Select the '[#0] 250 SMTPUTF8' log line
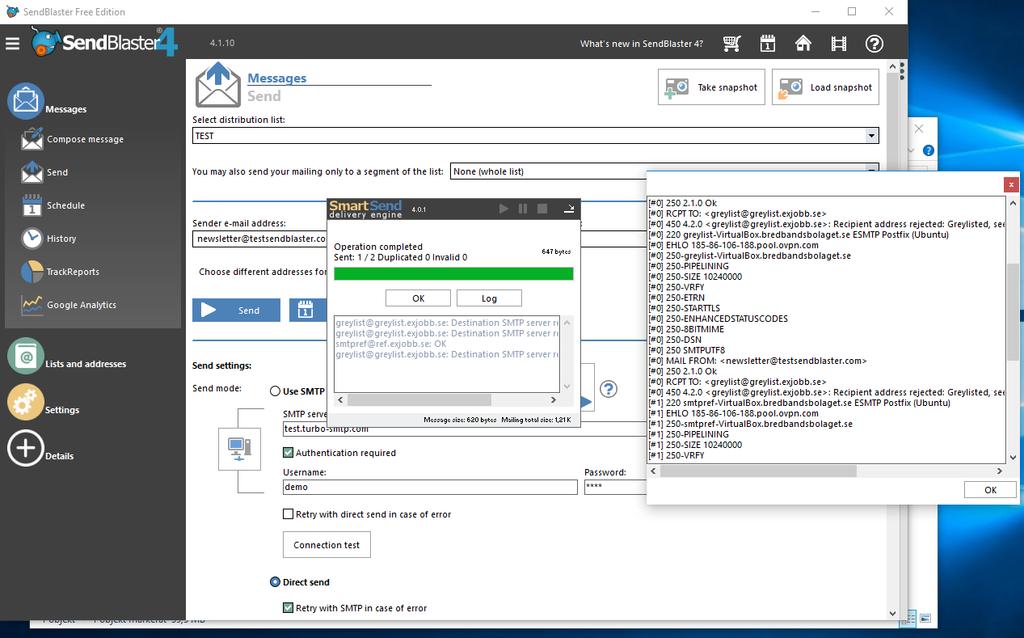Viewport: 1024px width, 638px height. click(x=686, y=350)
